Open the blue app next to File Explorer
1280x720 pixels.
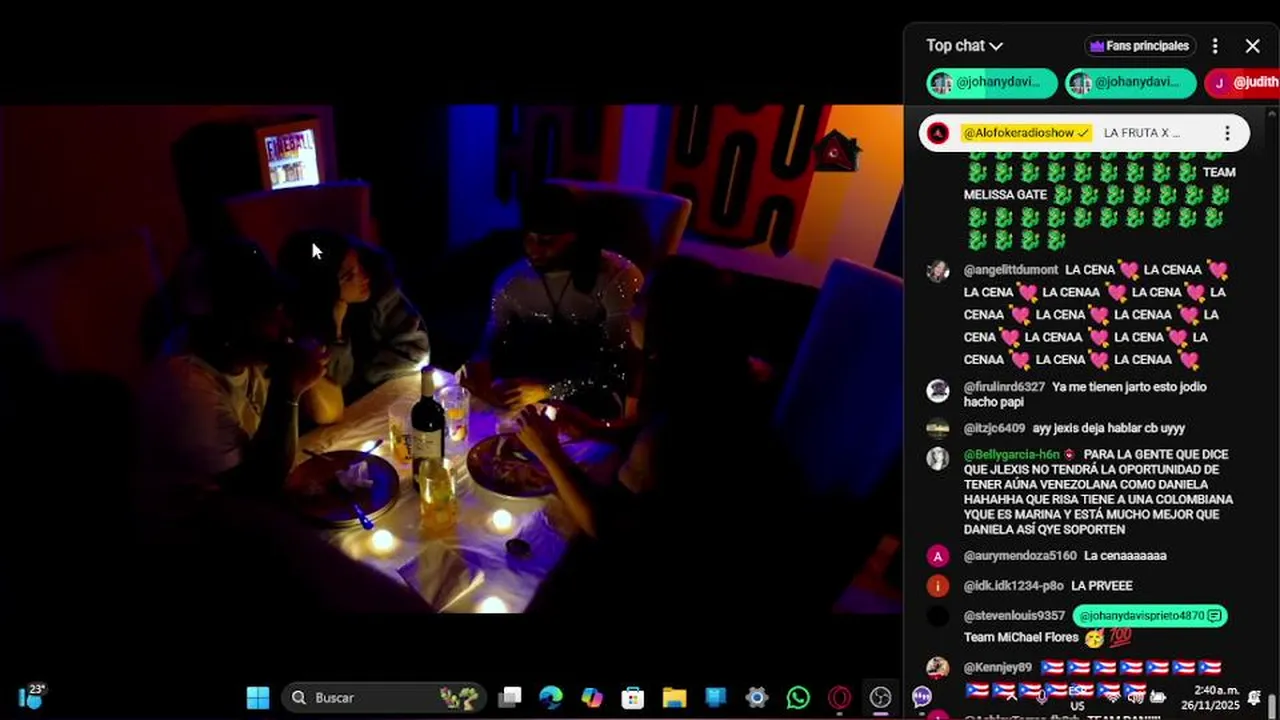pyautogui.click(x=715, y=697)
